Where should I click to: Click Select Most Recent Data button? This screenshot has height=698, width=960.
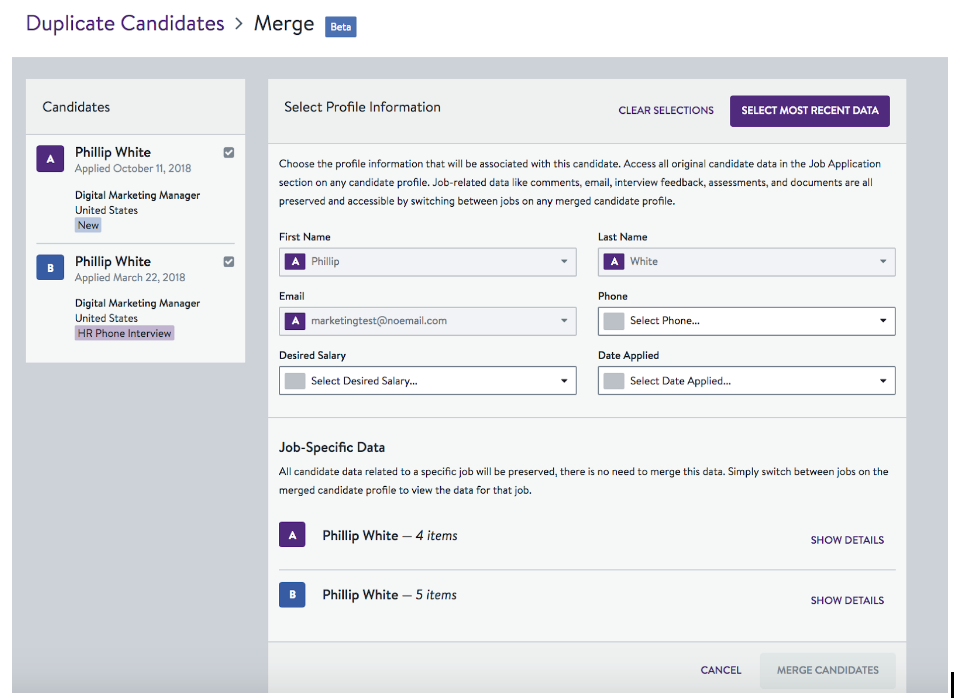pyautogui.click(x=809, y=111)
